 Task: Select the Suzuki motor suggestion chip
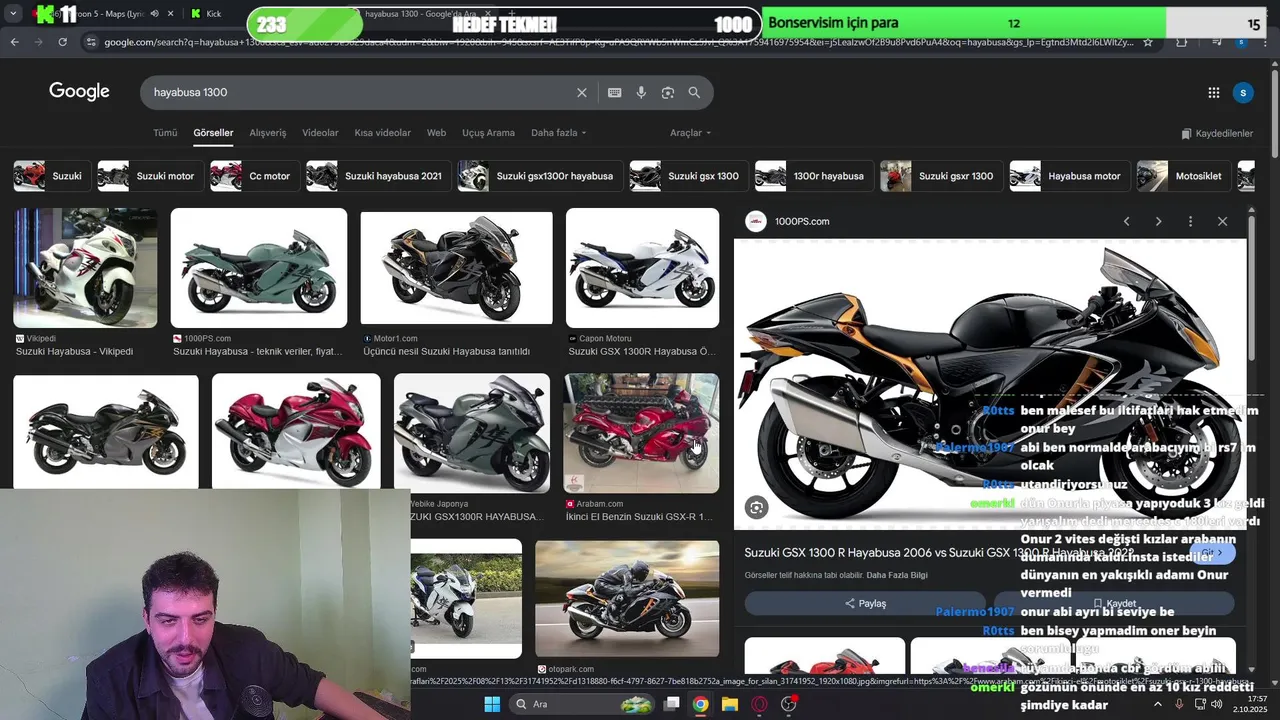(149, 176)
